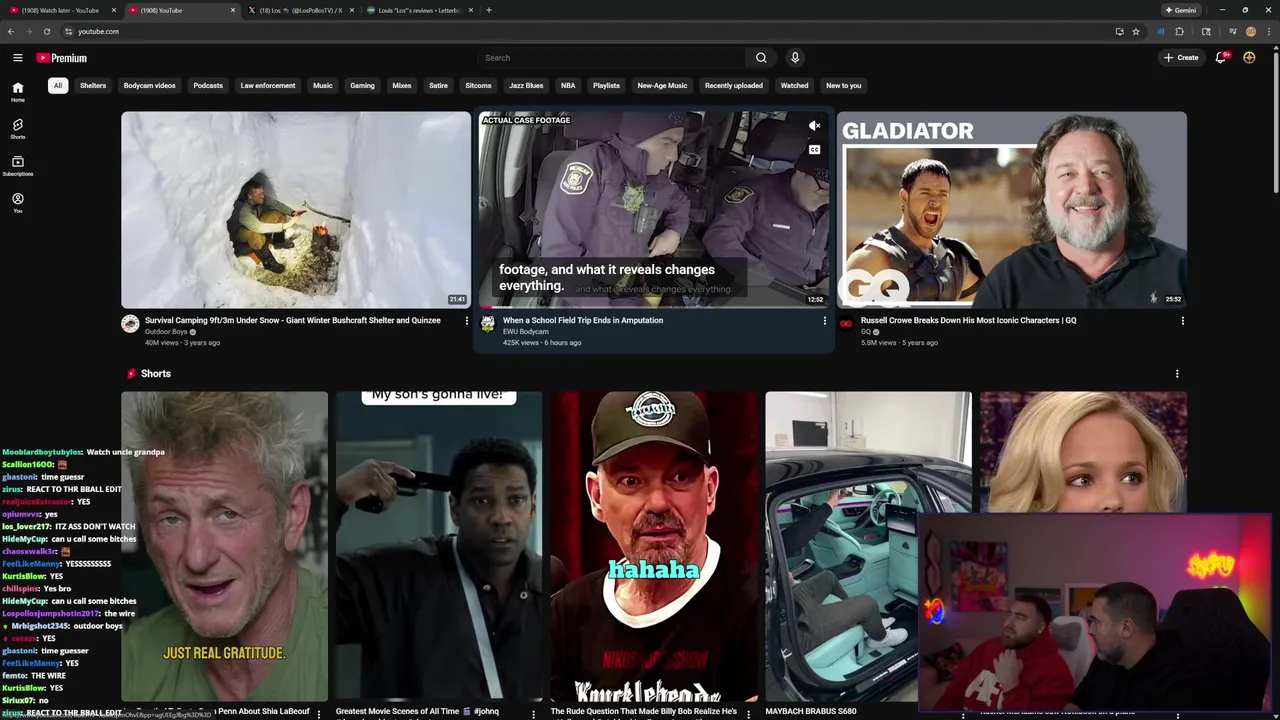The image size is (1280, 720).
Task: Open the YouTube account avatar menu
Action: click(x=1249, y=58)
